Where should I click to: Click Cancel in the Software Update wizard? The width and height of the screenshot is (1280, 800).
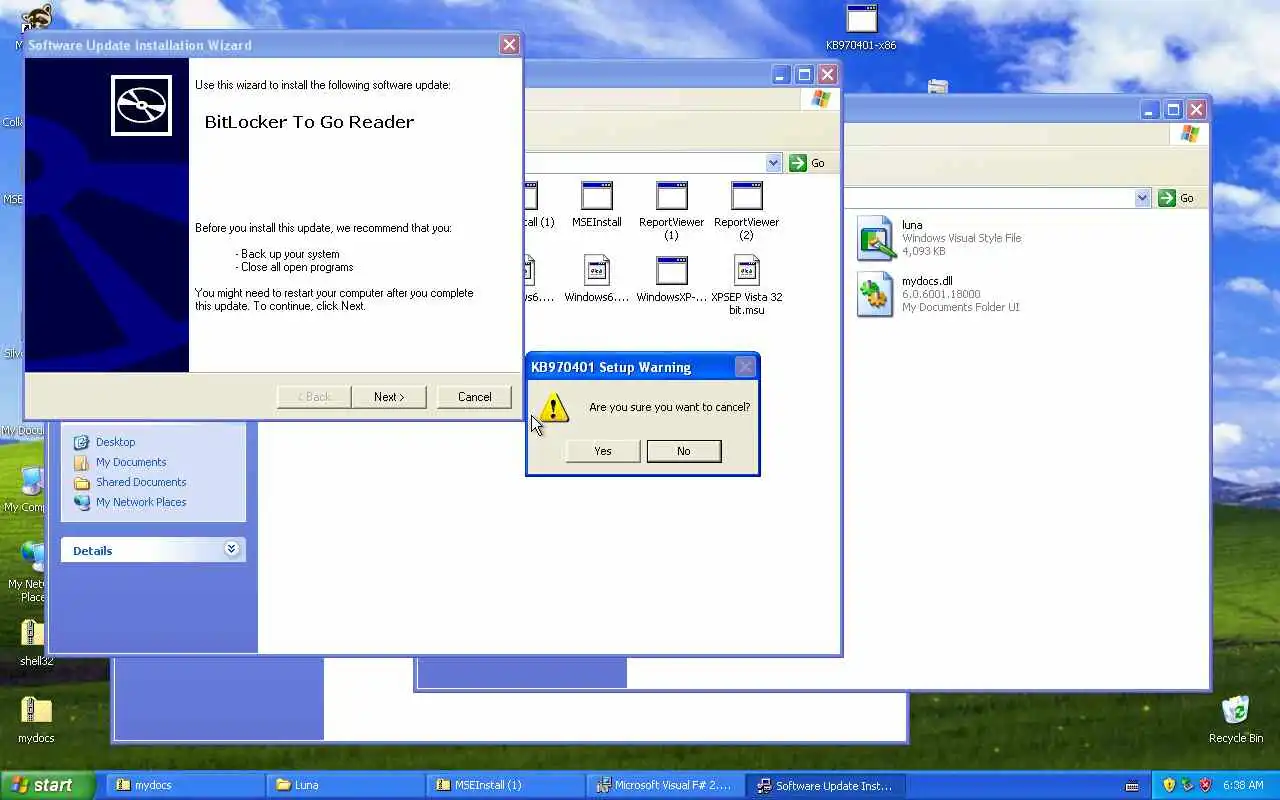tap(474, 397)
